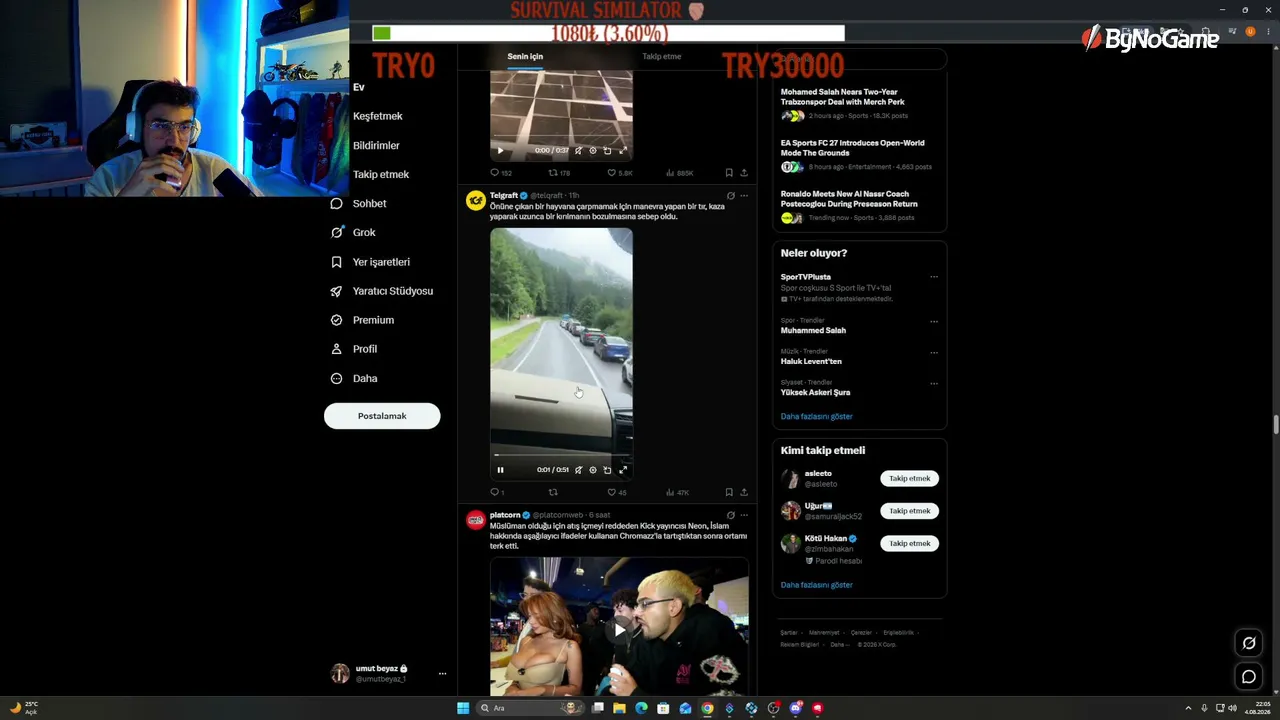Follow asleeto with Takip etmek button
Image resolution: width=1280 pixels, height=720 pixels.
(910, 478)
